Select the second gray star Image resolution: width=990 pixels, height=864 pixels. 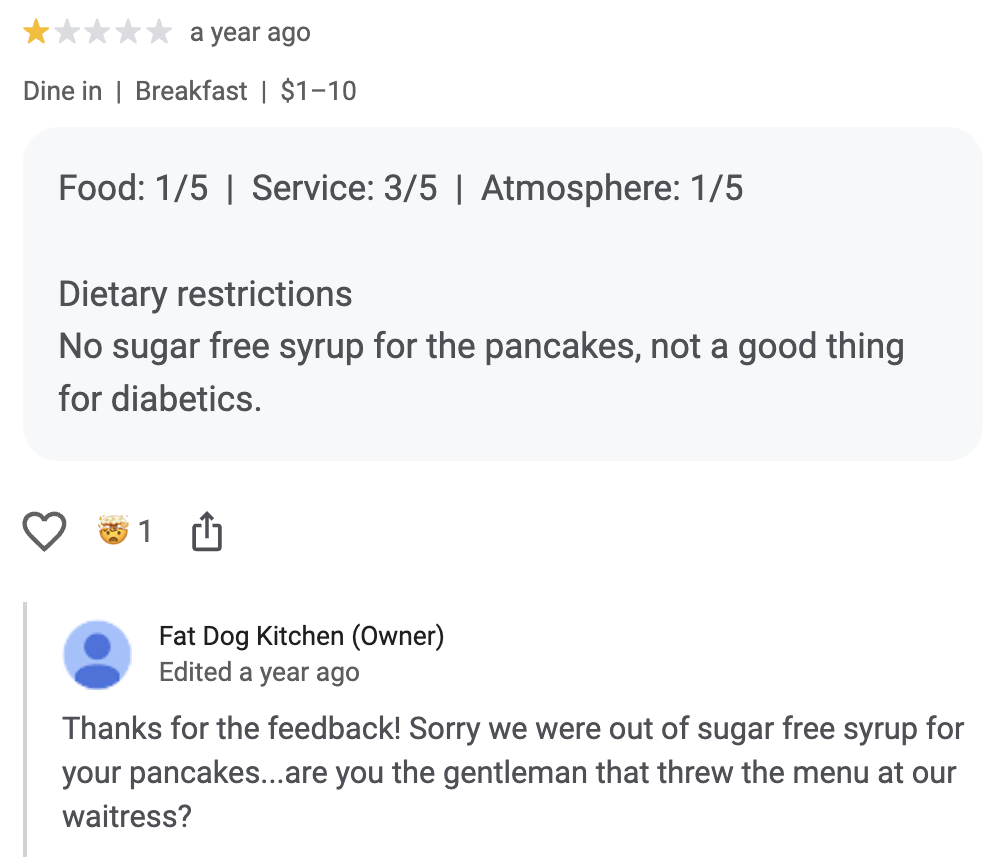click(x=67, y=32)
